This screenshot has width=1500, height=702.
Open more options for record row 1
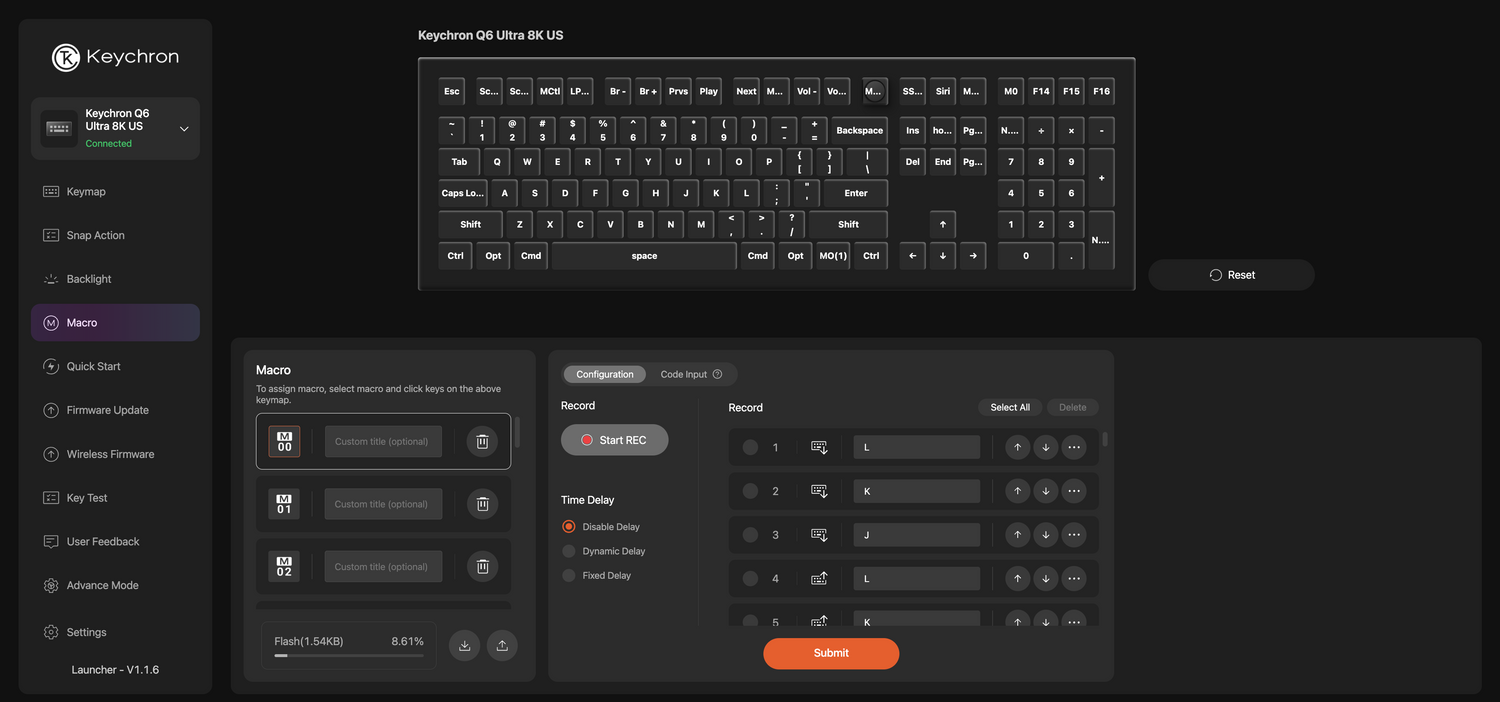click(x=1074, y=447)
